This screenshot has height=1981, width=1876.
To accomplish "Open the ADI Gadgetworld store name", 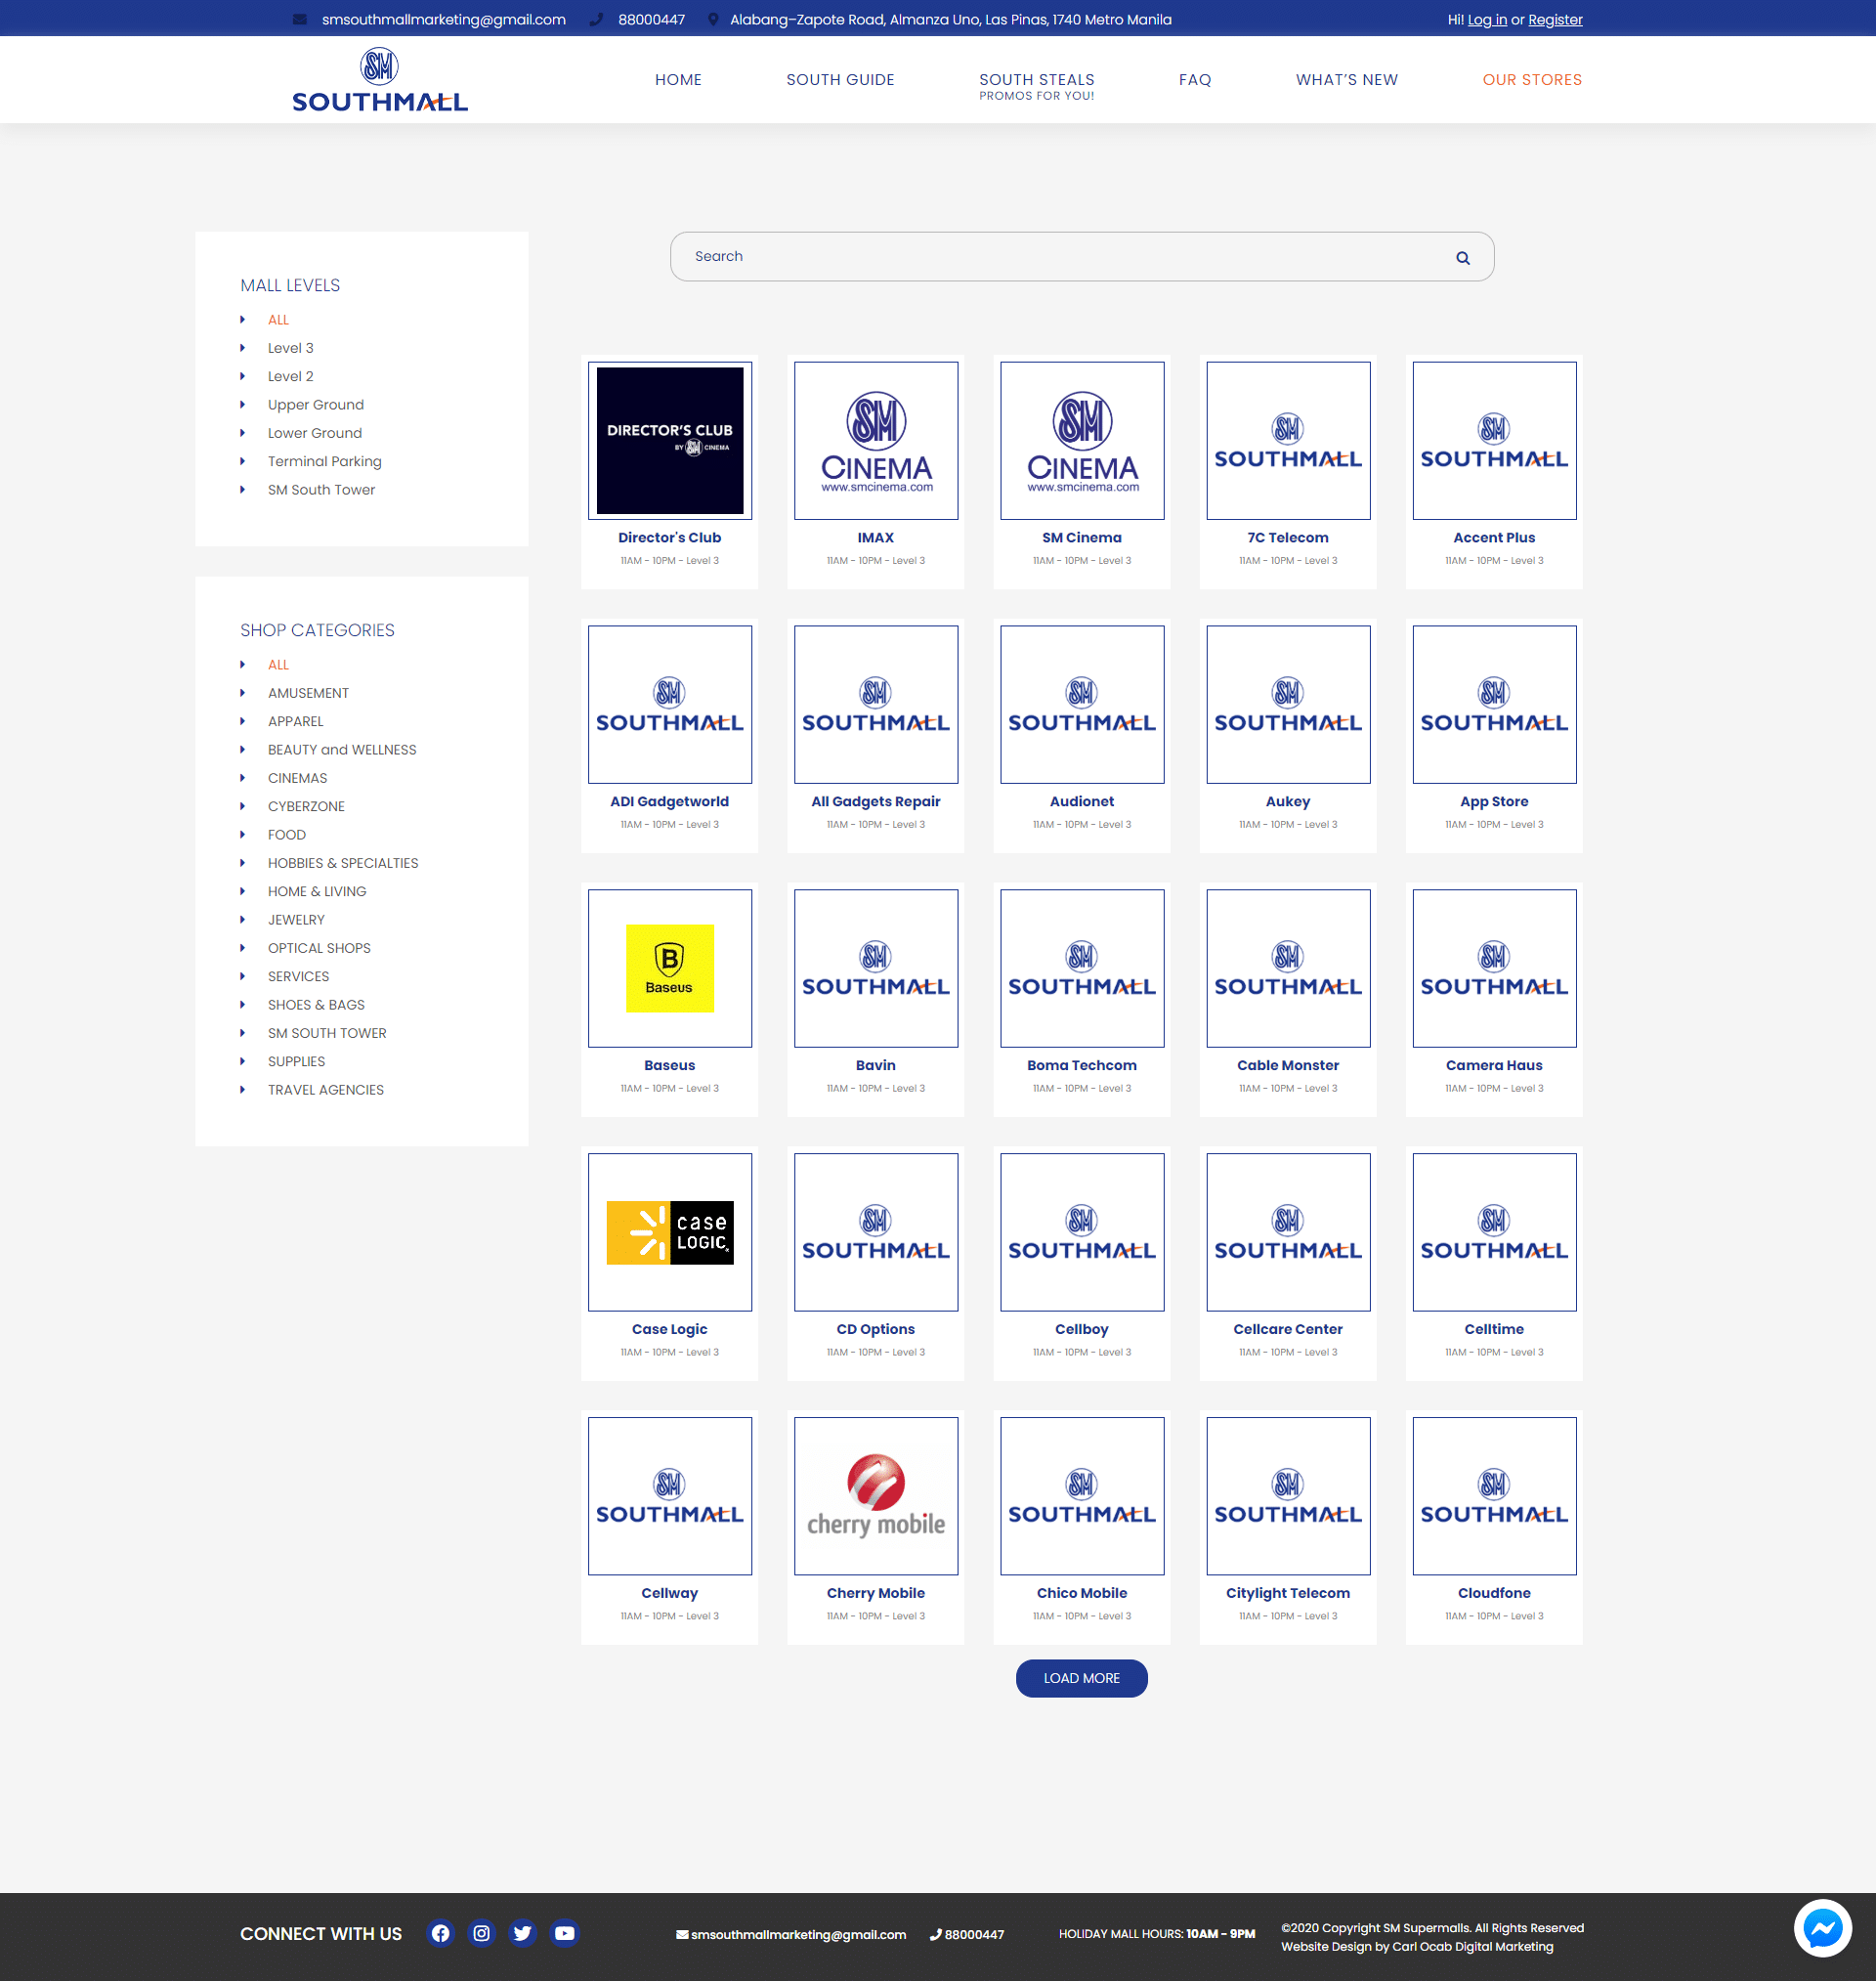I will [x=669, y=802].
